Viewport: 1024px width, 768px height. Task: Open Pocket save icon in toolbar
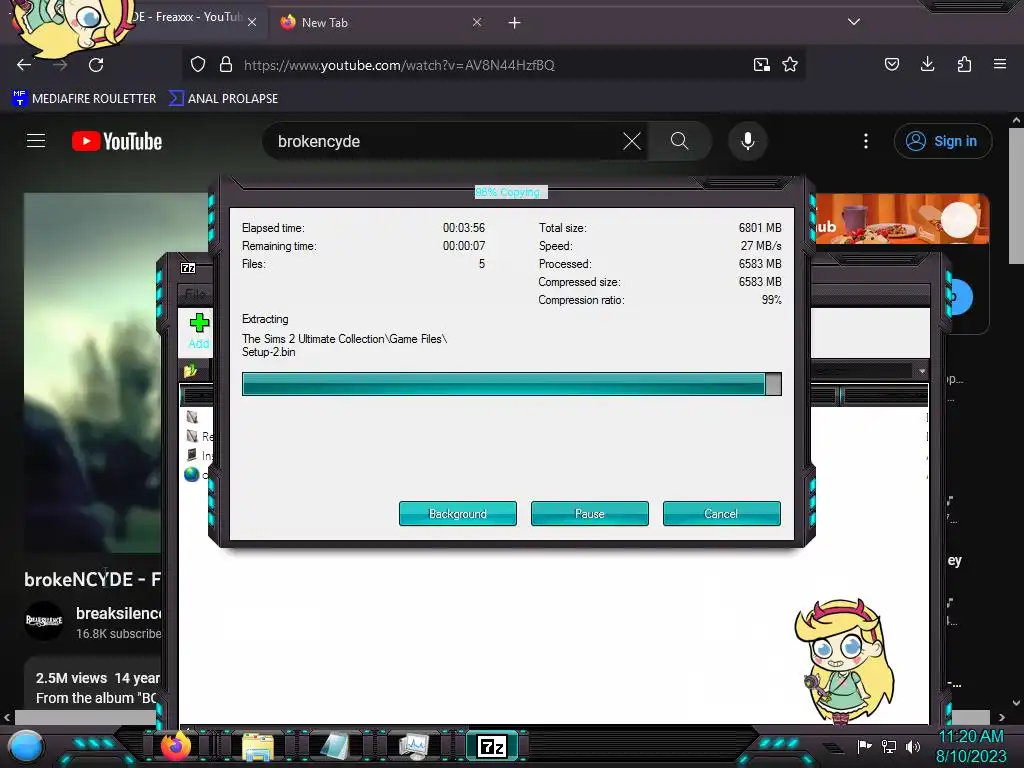(892, 64)
